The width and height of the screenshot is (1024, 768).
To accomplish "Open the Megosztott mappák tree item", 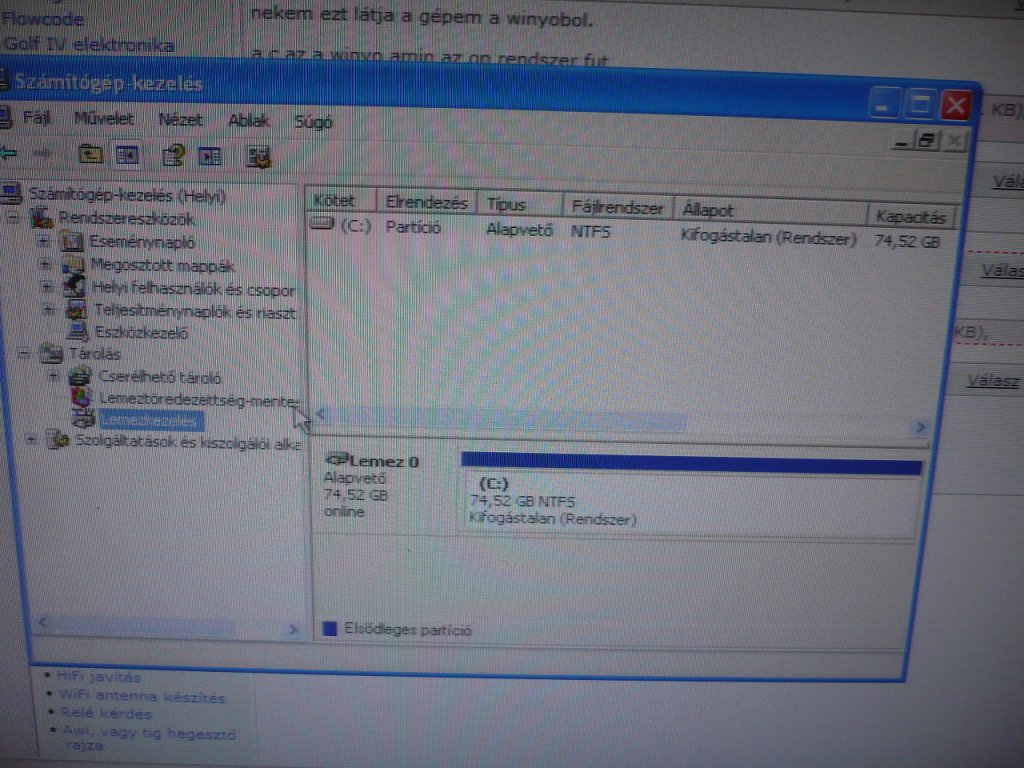I will (x=163, y=266).
